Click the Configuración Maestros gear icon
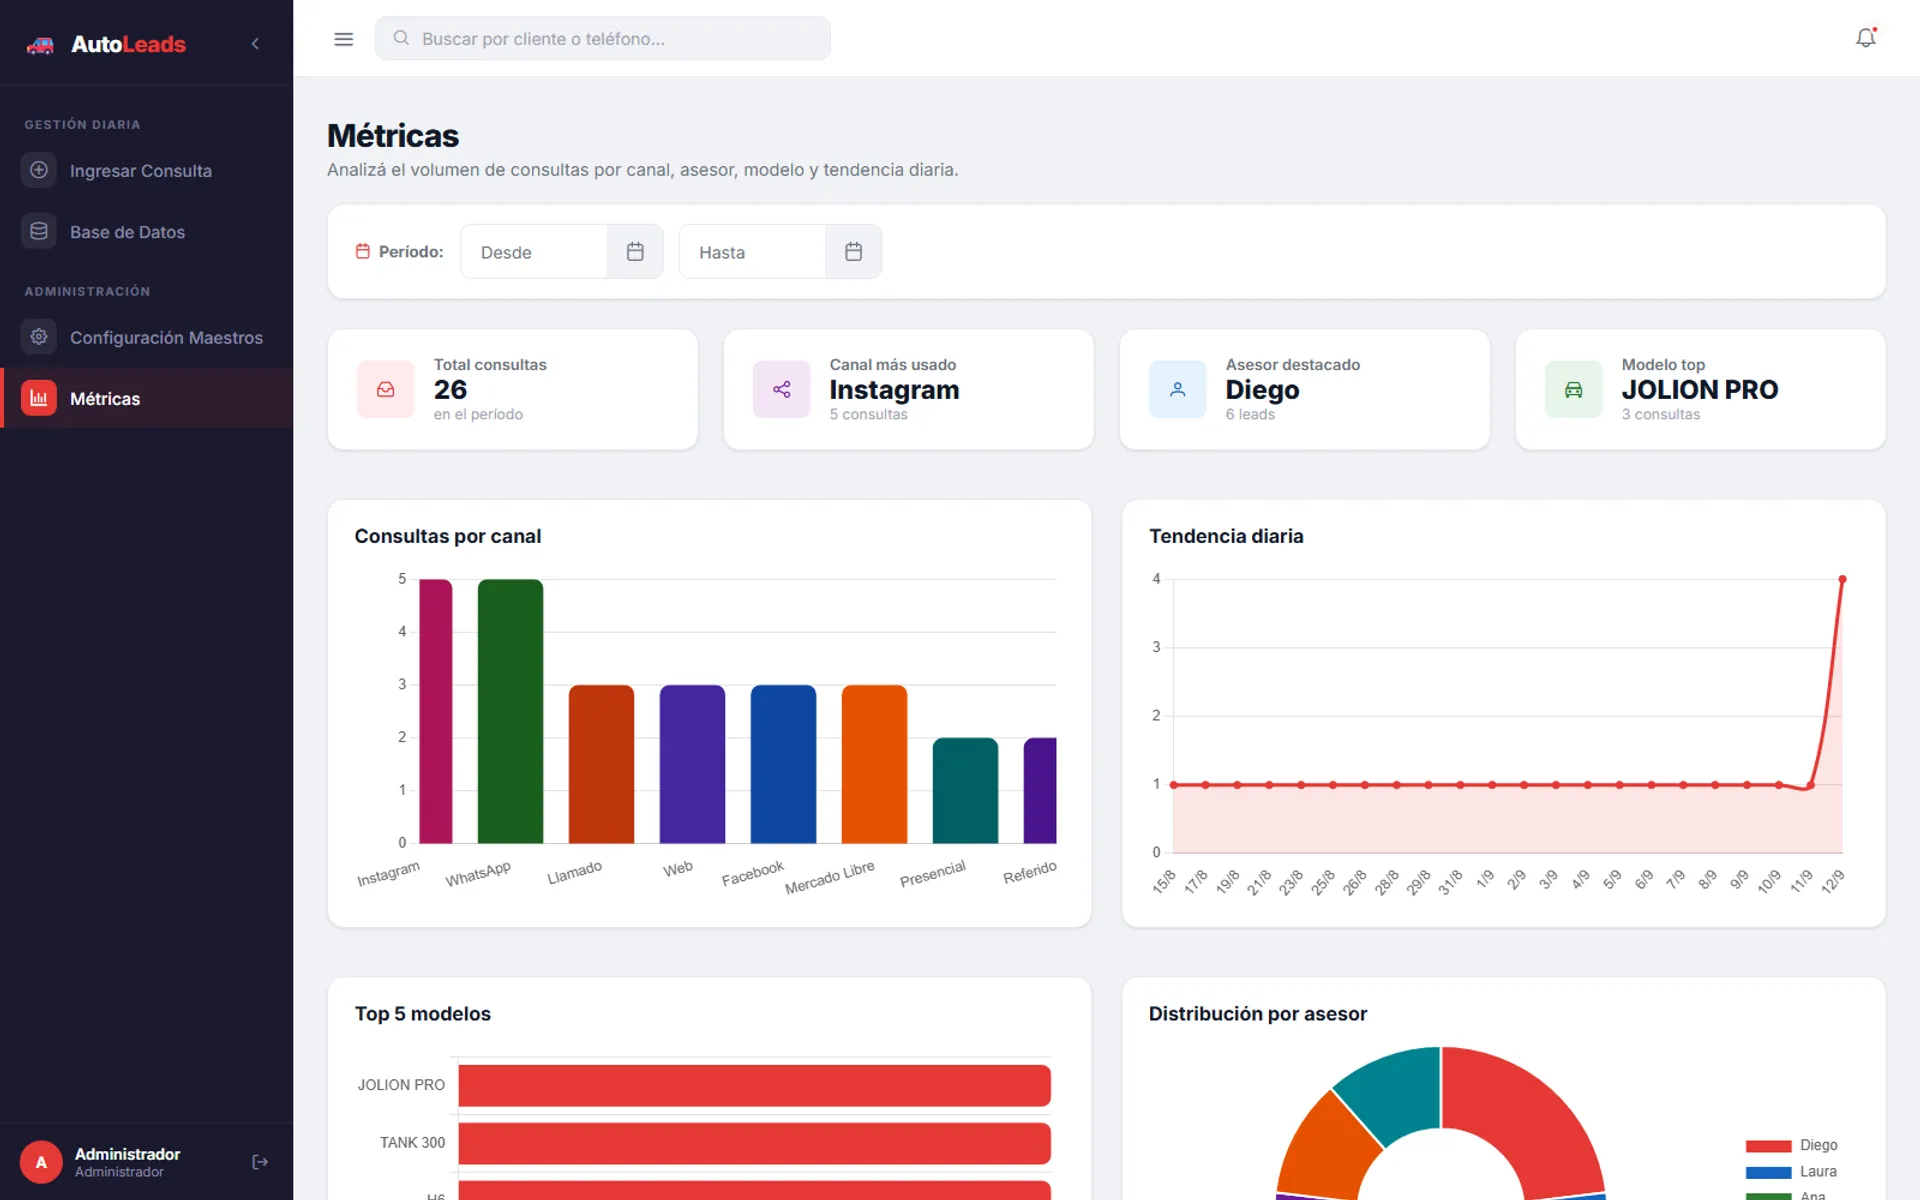1920x1200 pixels. 39,337
